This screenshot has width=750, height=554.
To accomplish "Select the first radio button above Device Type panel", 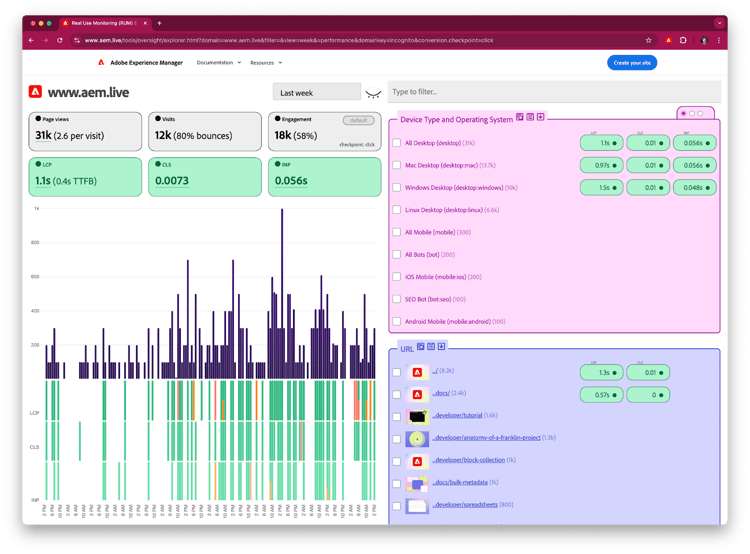I will pyautogui.click(x=684, y=113).
